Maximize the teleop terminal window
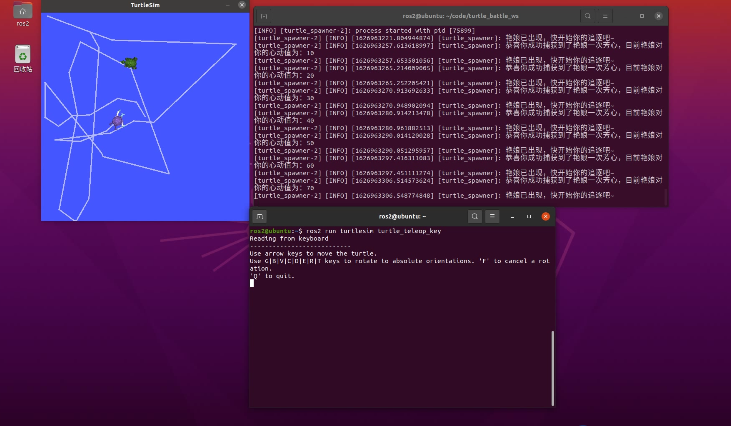Image resolution: width=731 pixels, height=426 pixels. (x=529, y=216)
